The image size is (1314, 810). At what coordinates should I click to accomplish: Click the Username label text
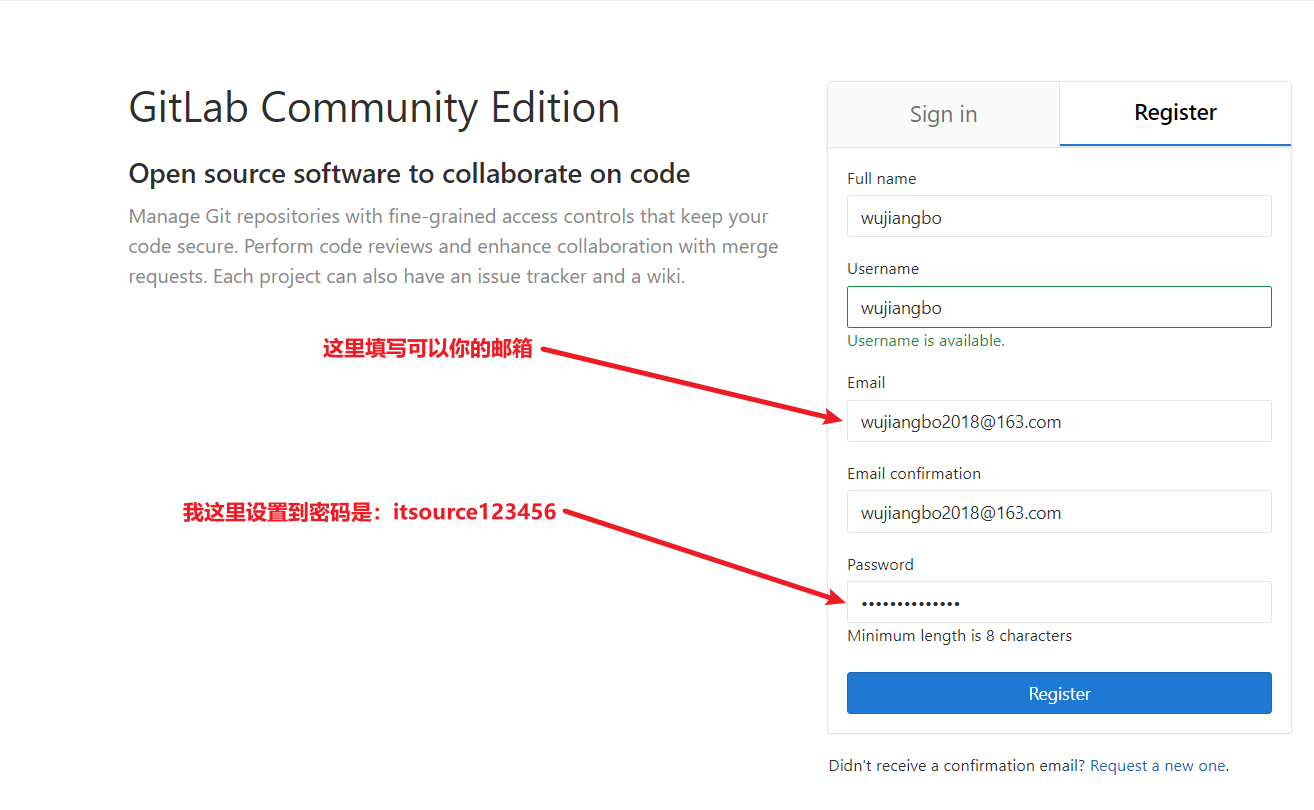pos(883,269)
